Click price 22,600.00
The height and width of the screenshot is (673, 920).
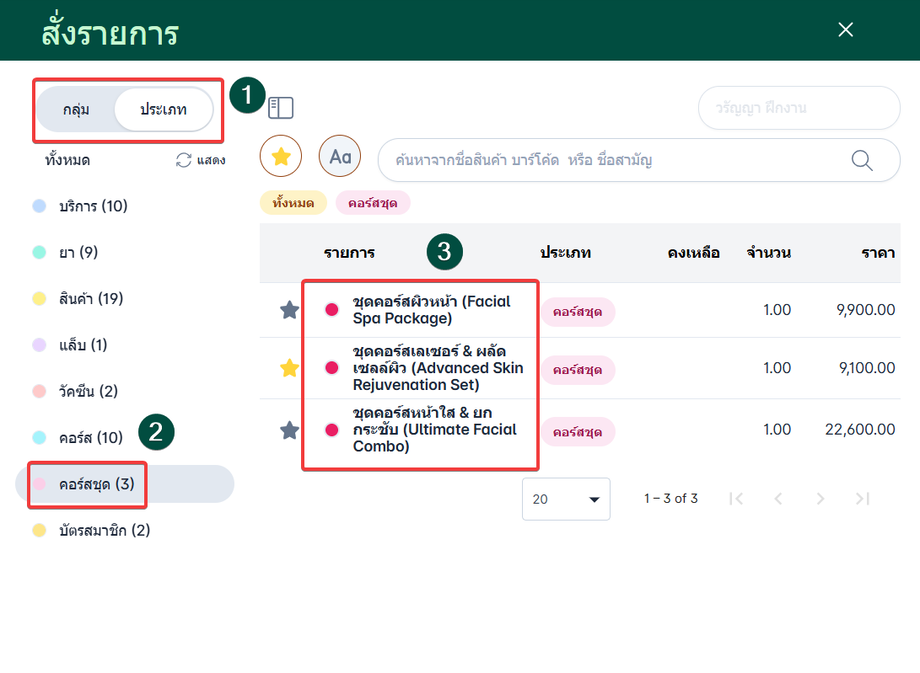(x=860, y=429)
